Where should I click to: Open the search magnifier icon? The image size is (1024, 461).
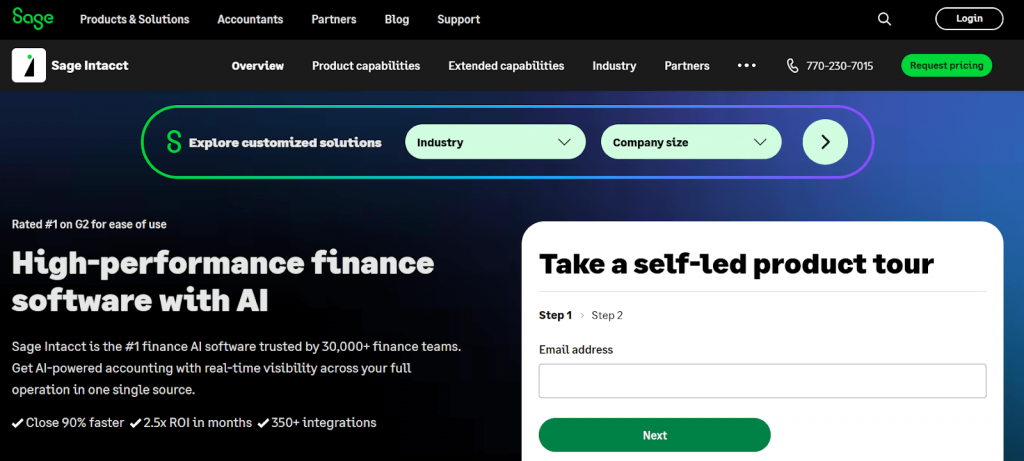[x=884, y=19]
